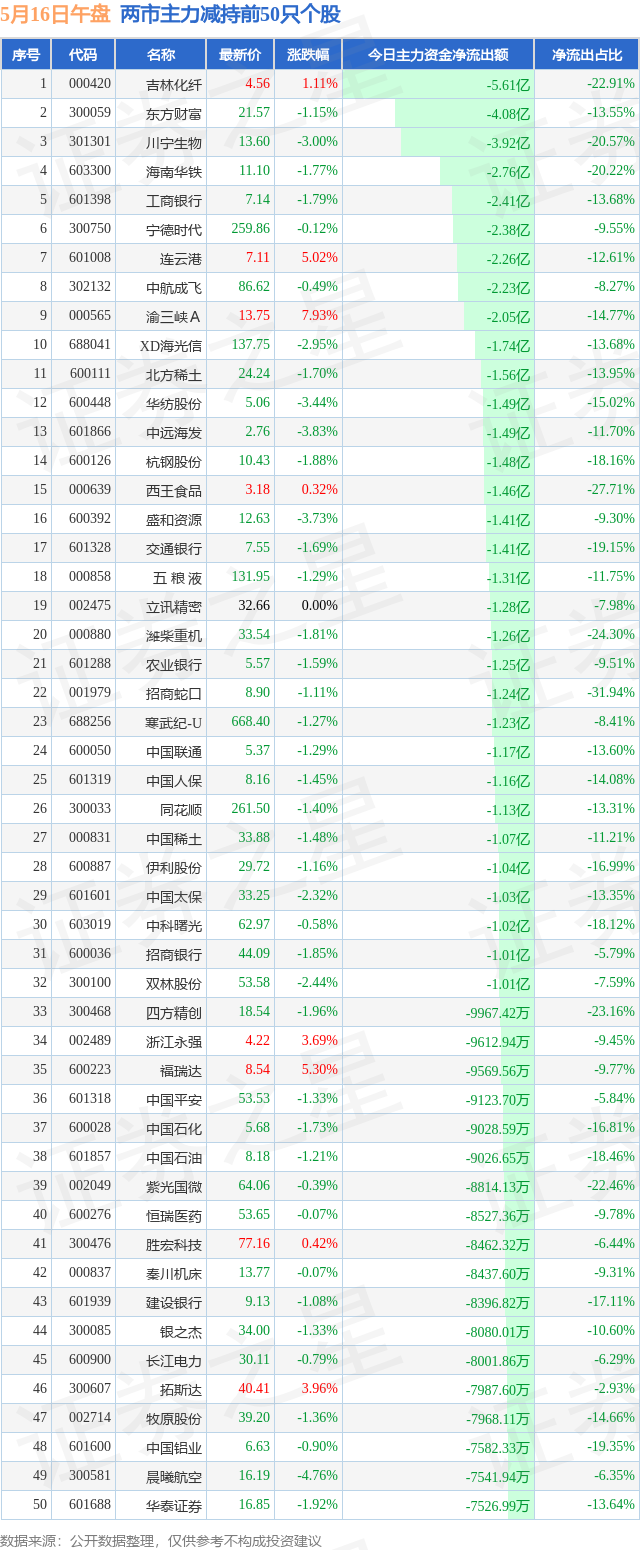Click 渝三峡A change 7.93%
Image resolution: width=640 pixels, height=1550 pixels.
coord(320,316)
